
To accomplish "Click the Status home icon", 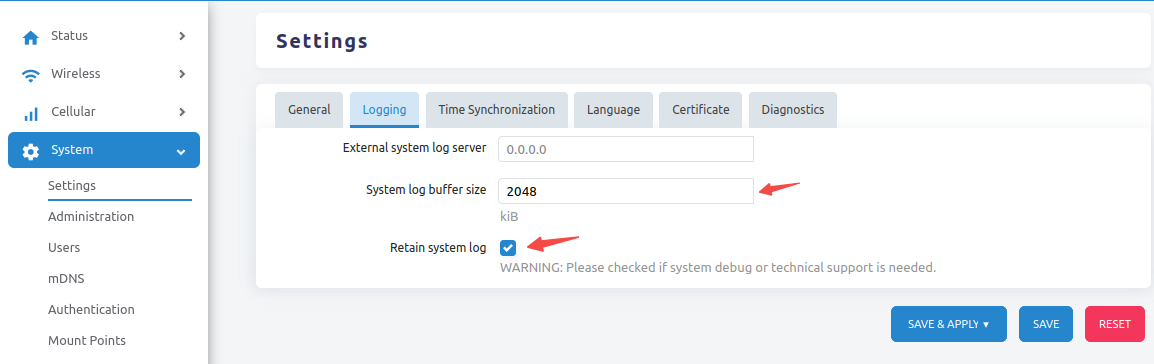I will [x=30, y=38].
